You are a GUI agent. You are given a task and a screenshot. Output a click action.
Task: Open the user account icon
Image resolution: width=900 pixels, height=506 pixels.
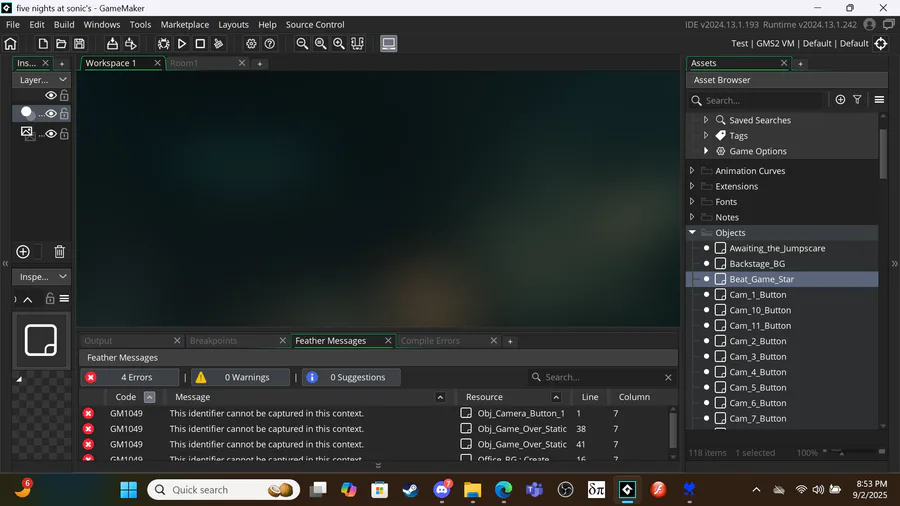pyautogui.click(x=870, y=25)
